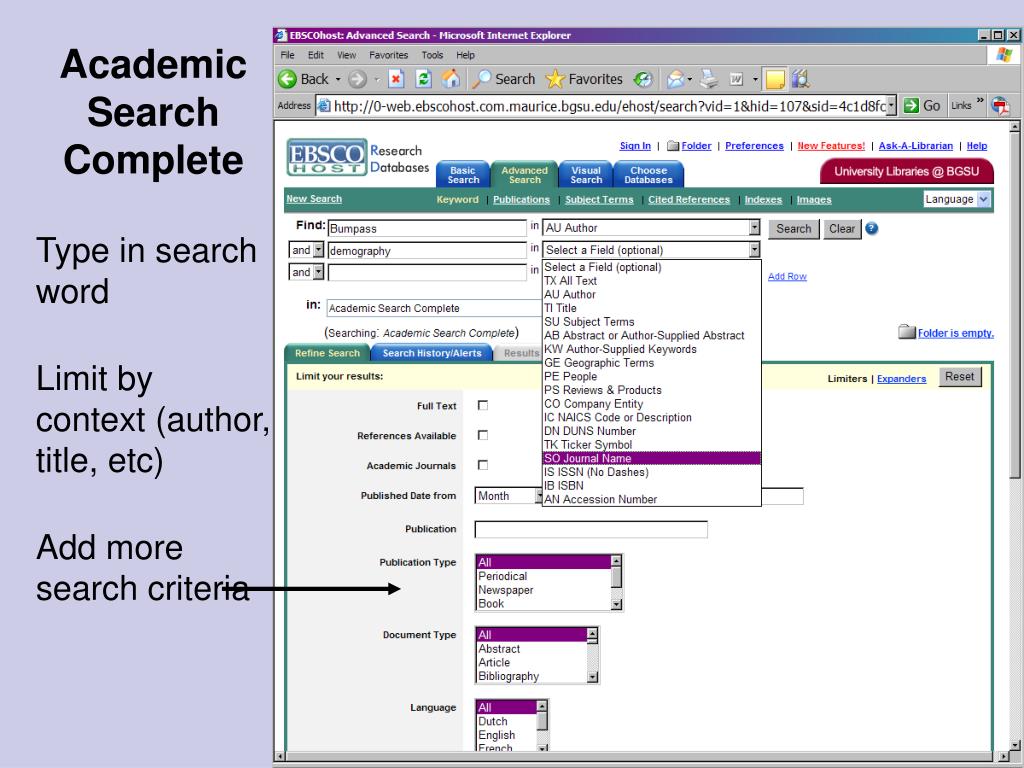Click the page vertical scrollbar thumb
The width and height of the screenshot is (1024, 768).
(x=1014, y=305)
